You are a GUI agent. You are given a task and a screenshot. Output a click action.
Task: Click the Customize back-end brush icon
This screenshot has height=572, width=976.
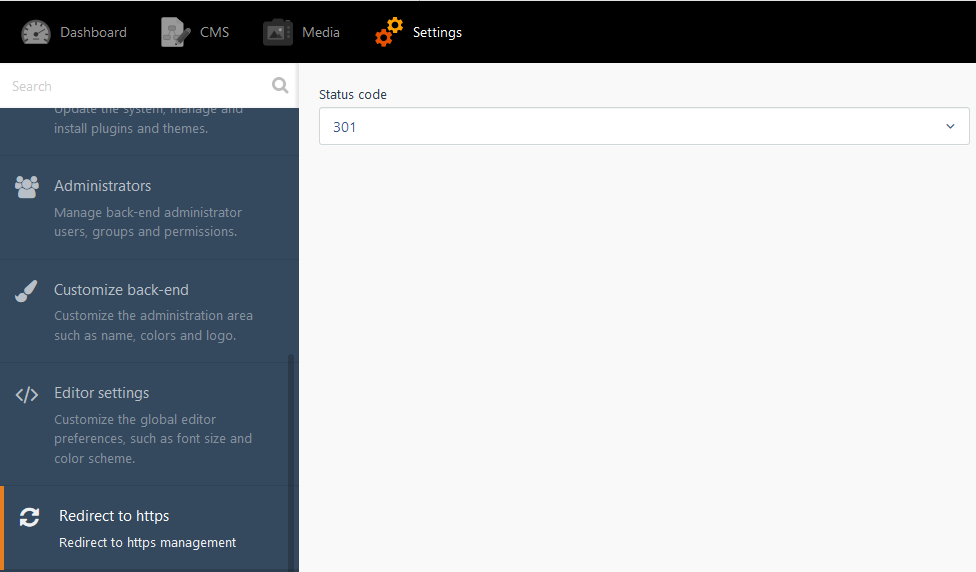pos(26,291)
